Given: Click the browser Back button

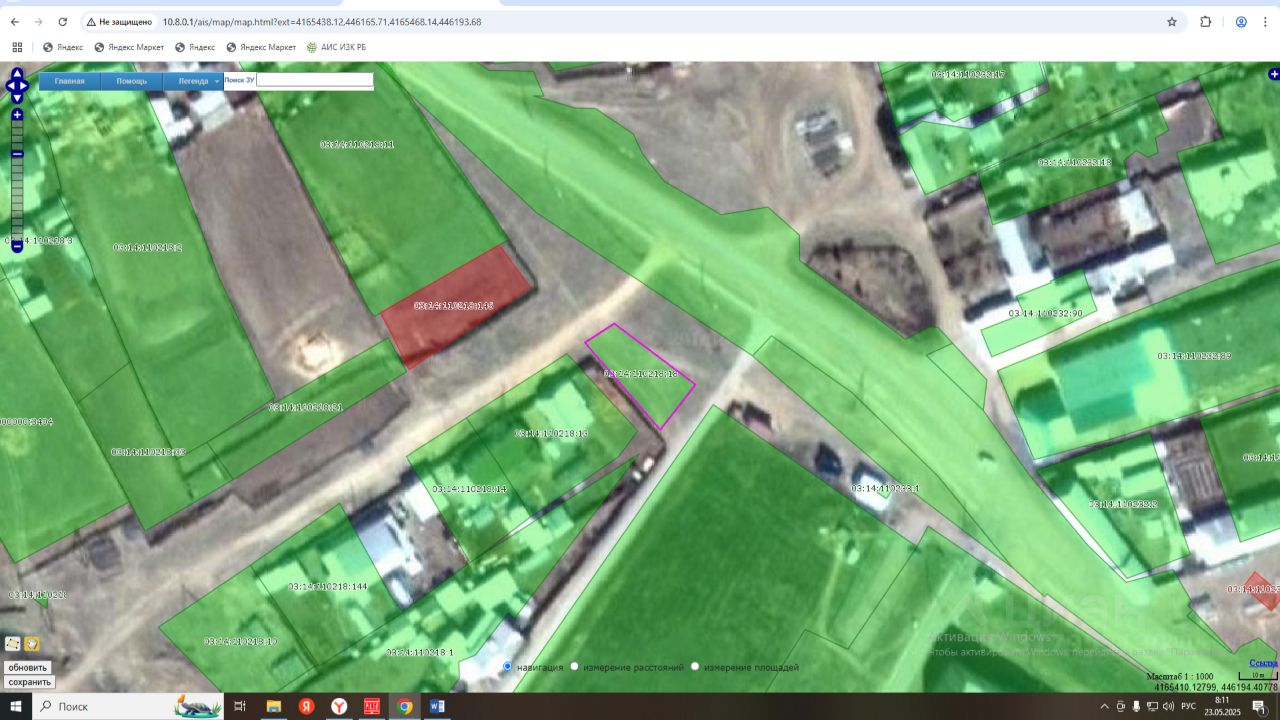Looking at the screenshot, I should (14, 21).
